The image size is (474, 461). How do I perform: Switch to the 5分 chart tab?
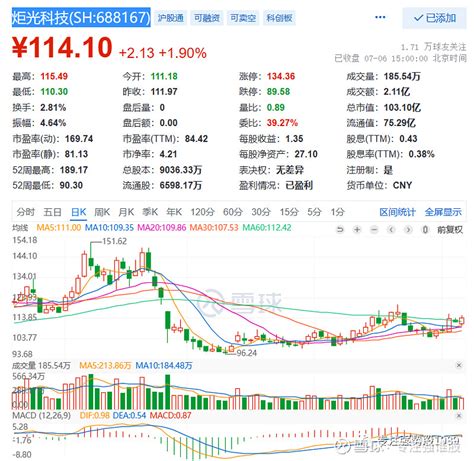[314, 212]
